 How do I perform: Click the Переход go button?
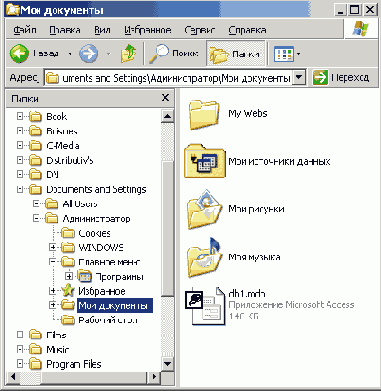tap(341, 78)
